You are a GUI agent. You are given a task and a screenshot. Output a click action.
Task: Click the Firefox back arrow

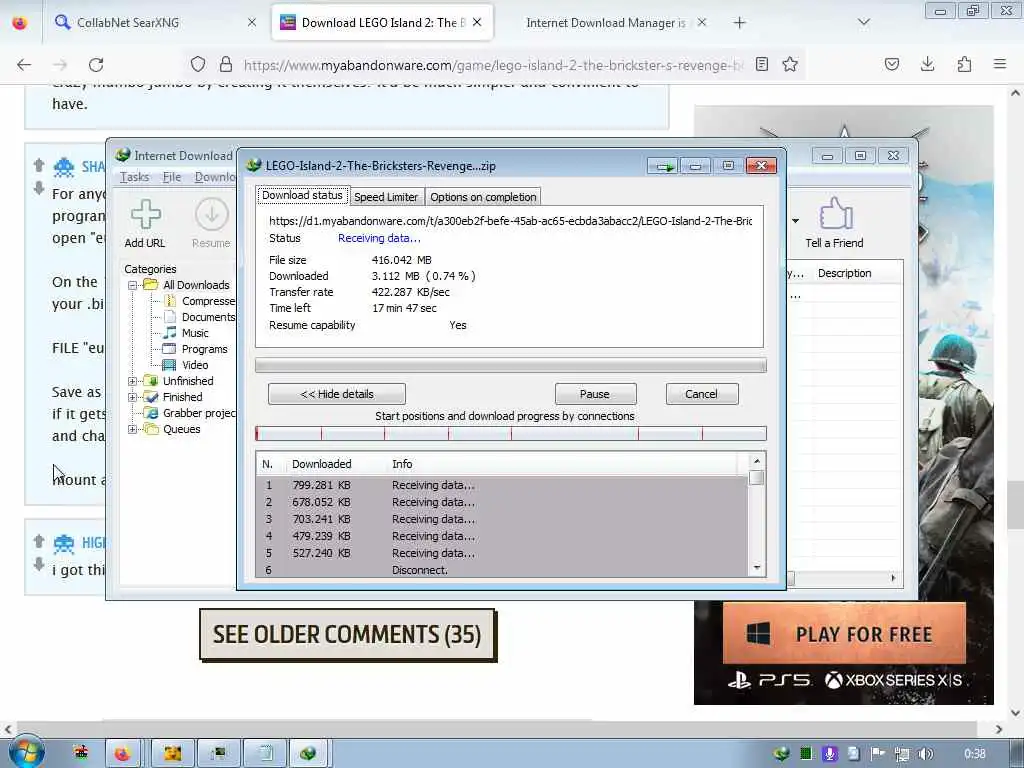coord(24,65)
